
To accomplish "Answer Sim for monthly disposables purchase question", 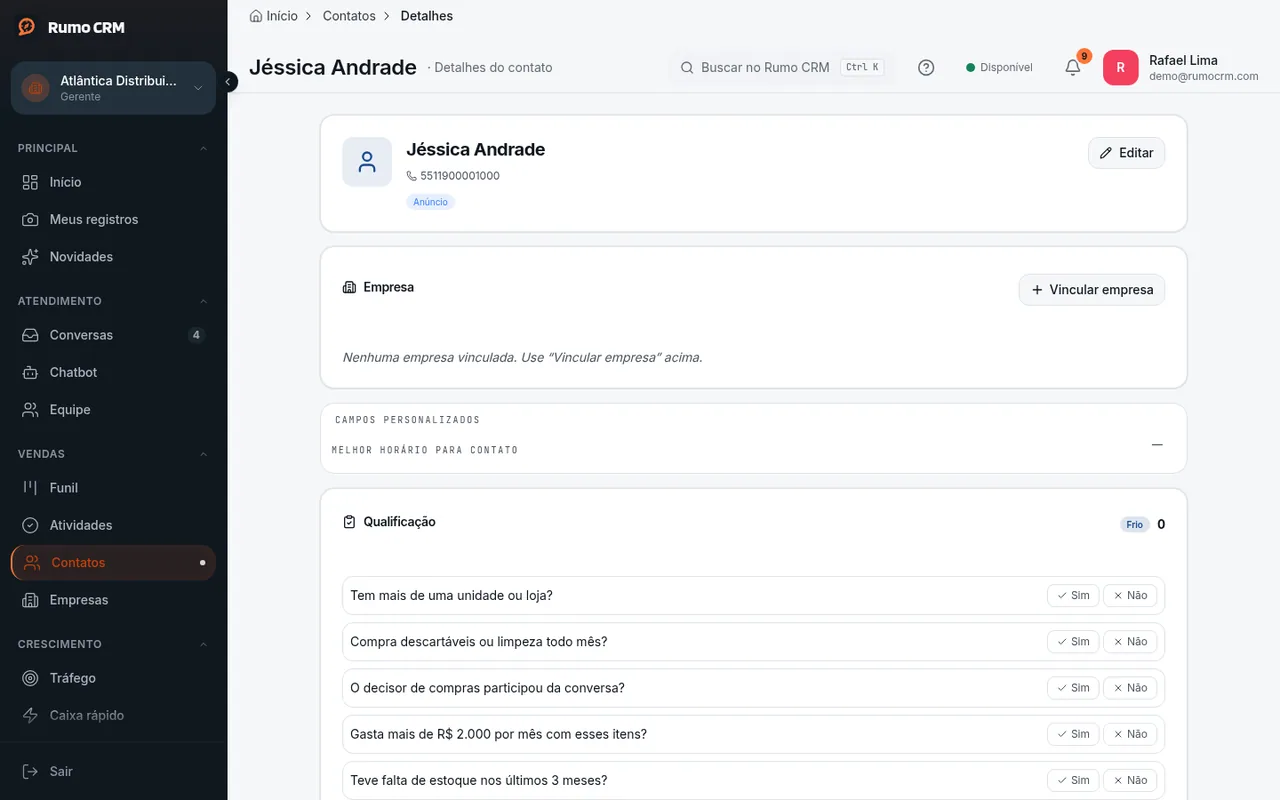I will click(x=1073, y=641).
